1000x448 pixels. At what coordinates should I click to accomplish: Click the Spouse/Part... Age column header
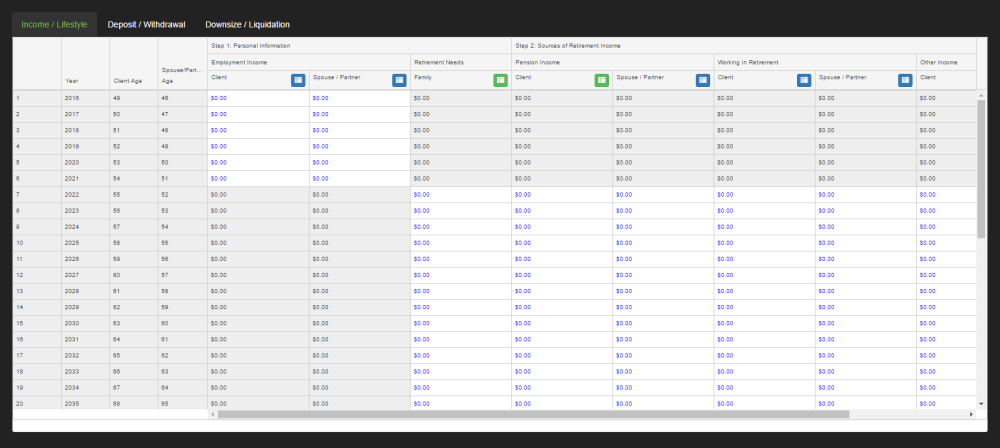[182, 63]
